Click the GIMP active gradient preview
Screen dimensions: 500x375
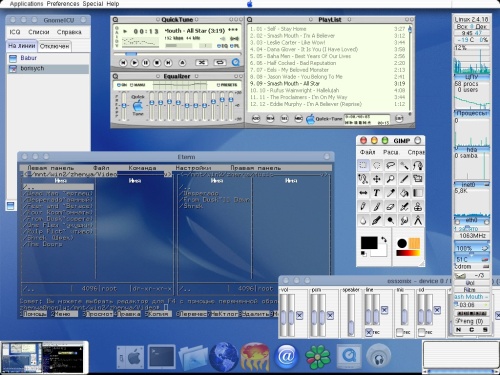408,253
